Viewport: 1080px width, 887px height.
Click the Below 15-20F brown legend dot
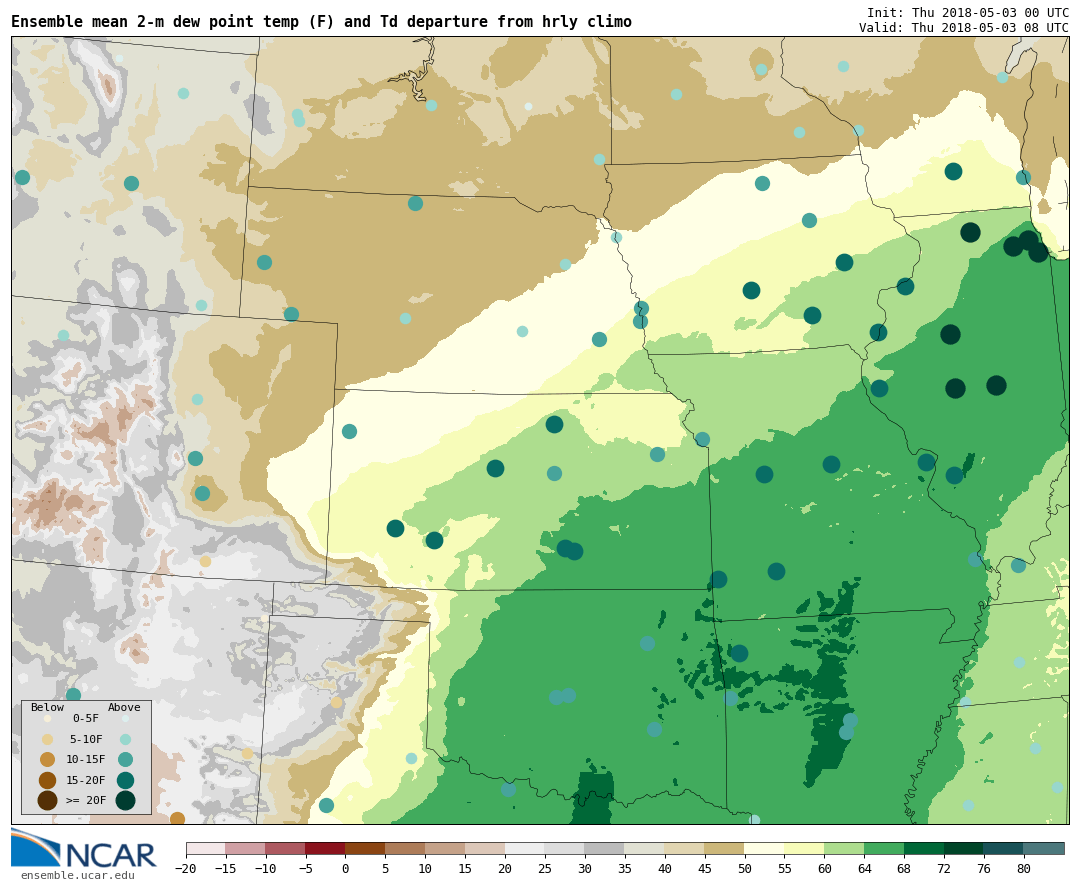[x=47, y=780]
